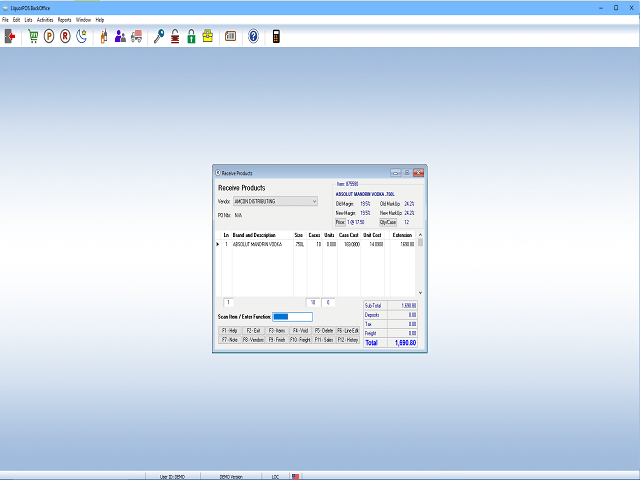The height and width of the screenshot is (480, 640).
Task: Open the green shopping cart icon
Action: [x=33, y=37]
